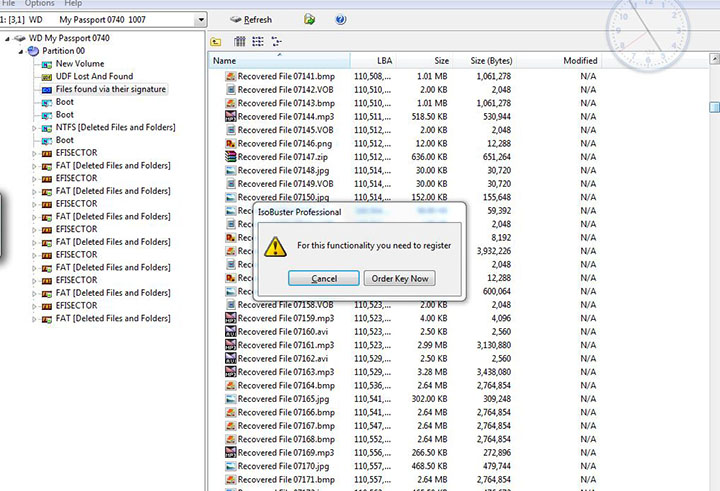The image size is (720, 491).
Task: Select Recovered File 07158.VOB
Action: [285, 305]
